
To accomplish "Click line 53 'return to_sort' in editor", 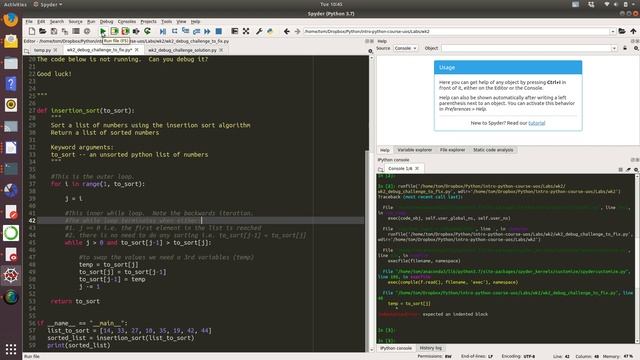I will click(x=76, y=301).
